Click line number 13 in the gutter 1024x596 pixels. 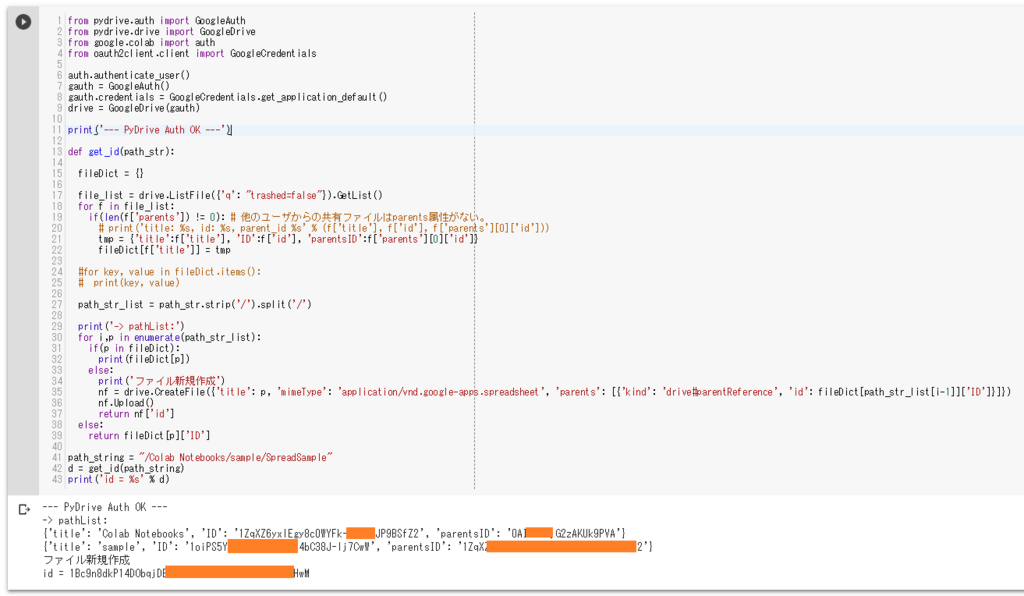click(x=57, y=151)
